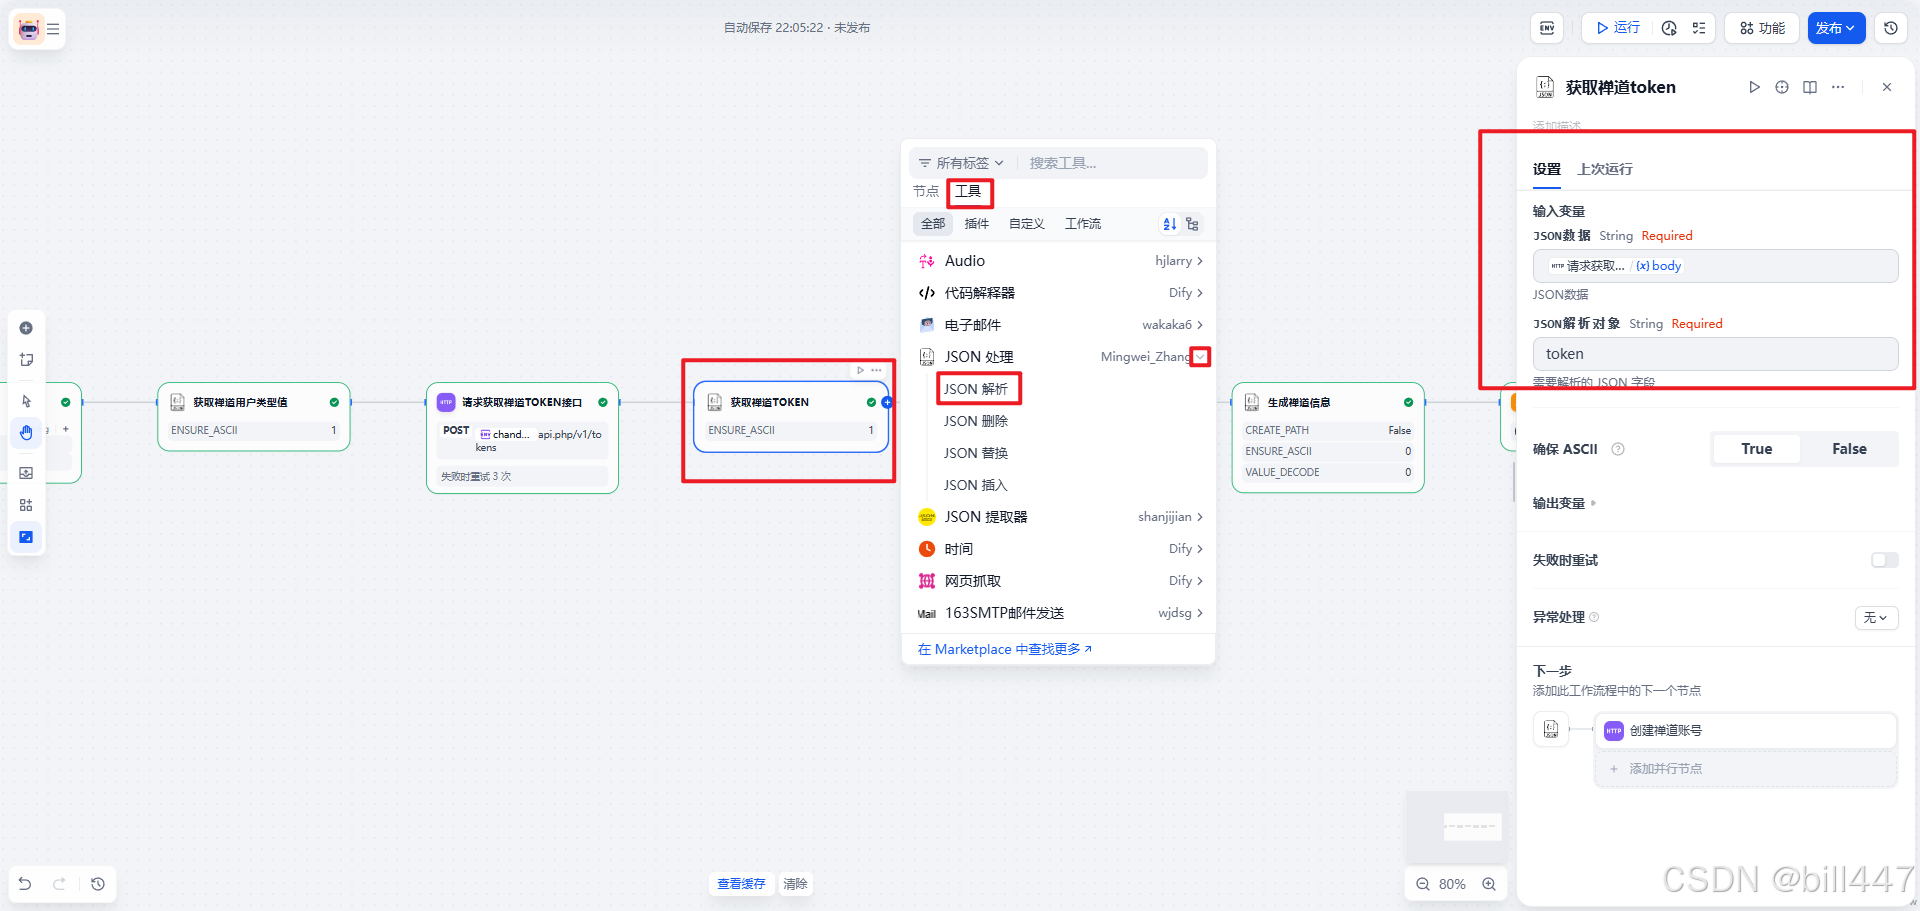This screenshot has height=911, width=1920.
Task: Expand the Audio tool group
Action: [x=1059, y=261]
